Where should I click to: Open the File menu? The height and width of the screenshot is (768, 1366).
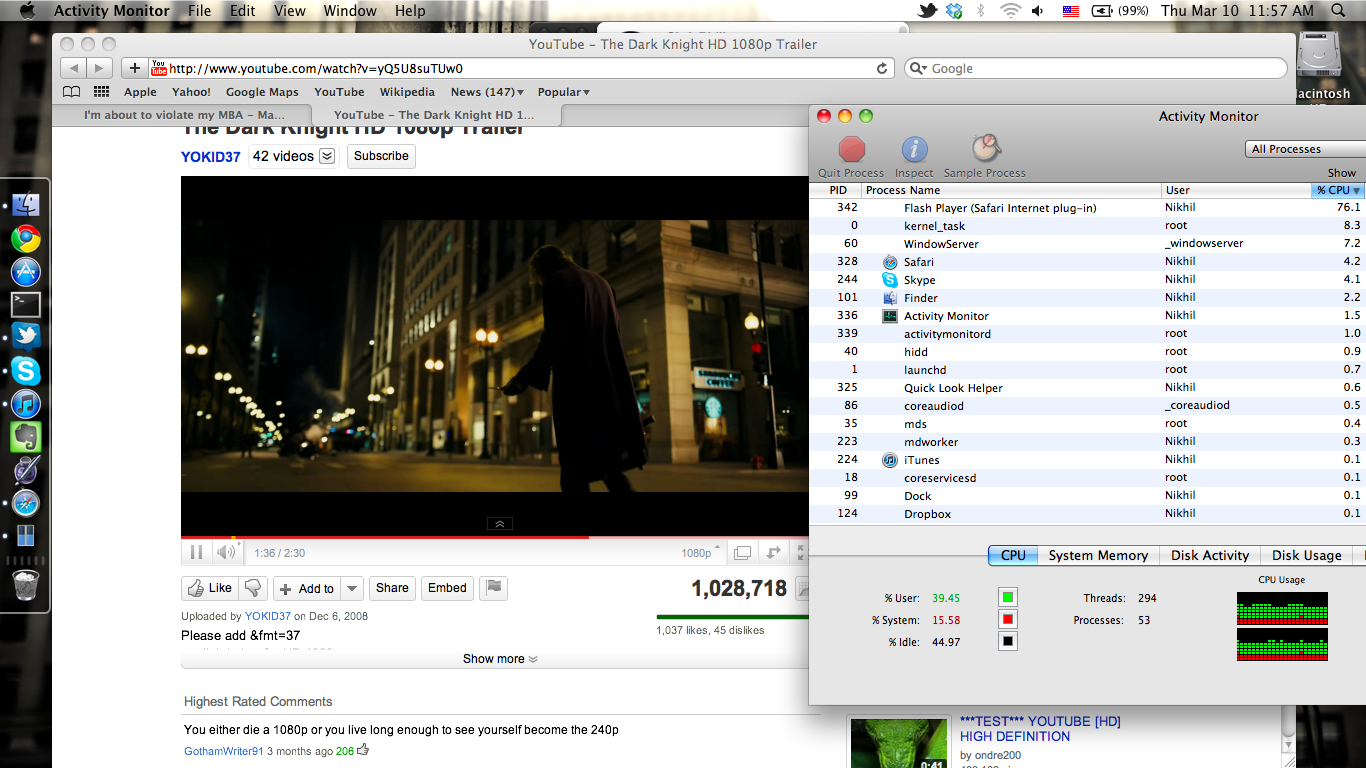coord(200,11)
